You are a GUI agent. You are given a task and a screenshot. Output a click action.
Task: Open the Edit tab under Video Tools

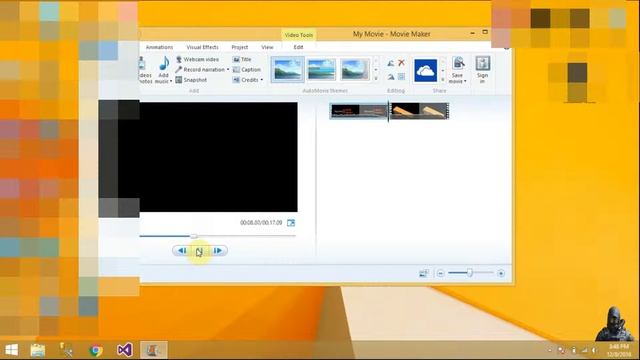point(298,47)
